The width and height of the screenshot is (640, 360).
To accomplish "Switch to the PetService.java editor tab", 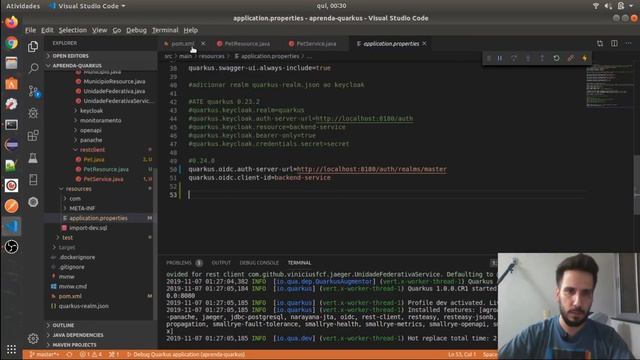I will pos(316,44).
